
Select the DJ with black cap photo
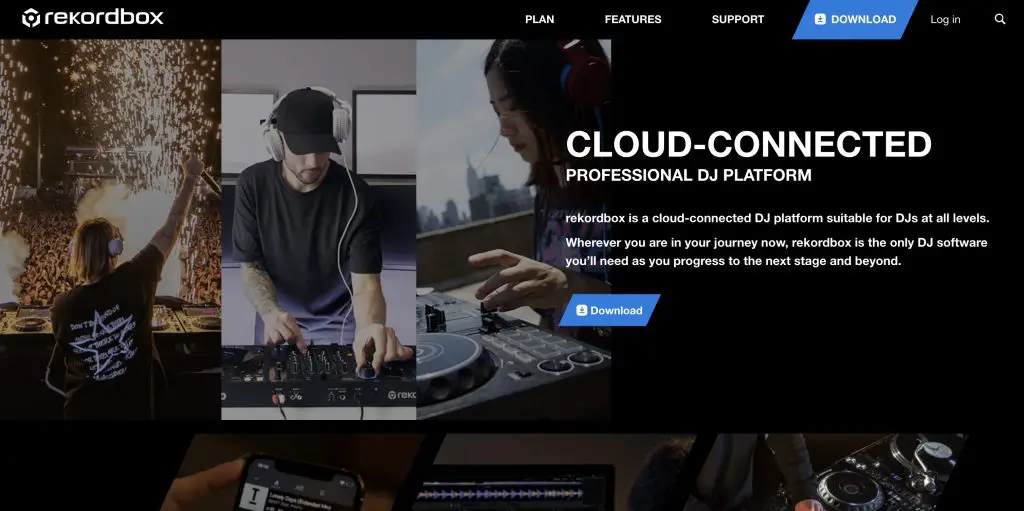click(x=319, y=229)
